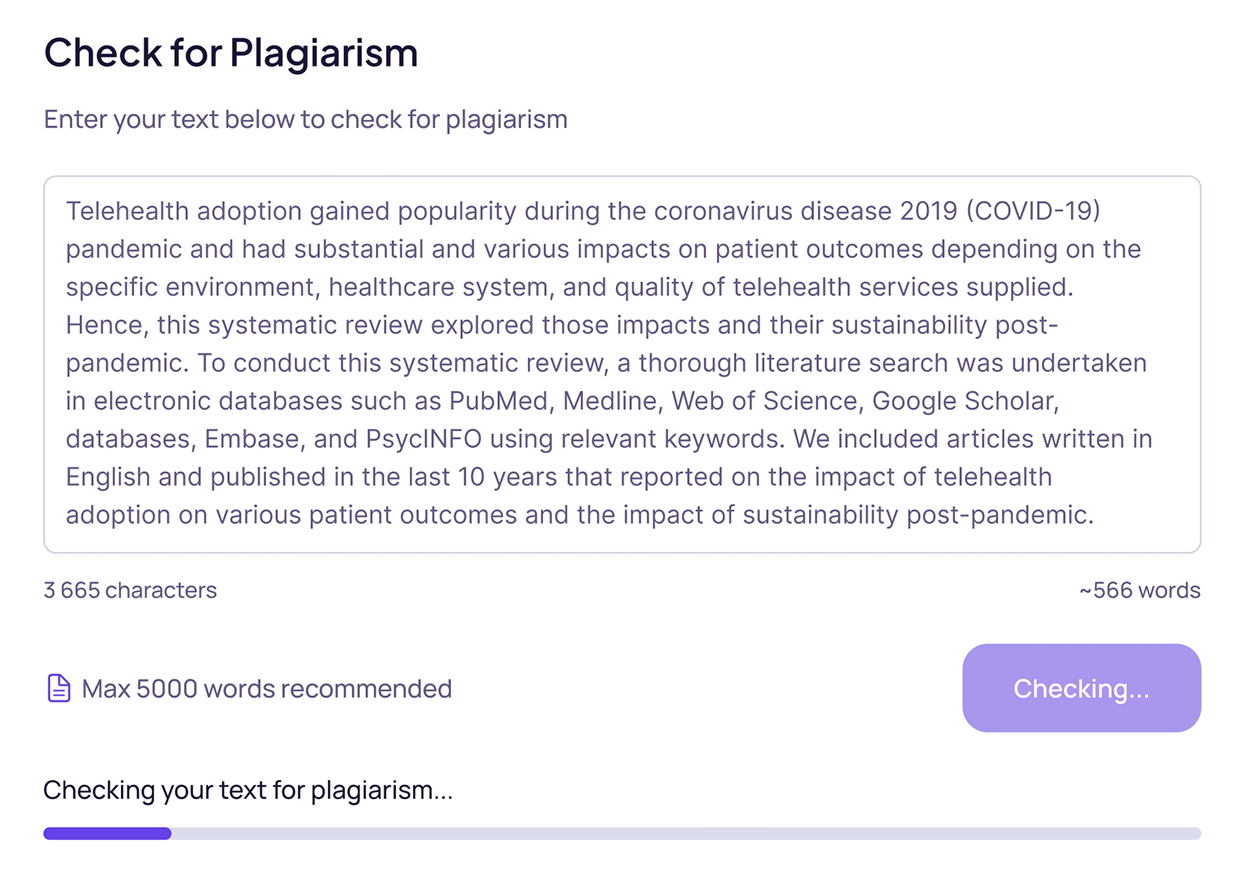1240x875 pixels.
Task: Click the "Enter your text below" subtitle
Action: [305, 120]
